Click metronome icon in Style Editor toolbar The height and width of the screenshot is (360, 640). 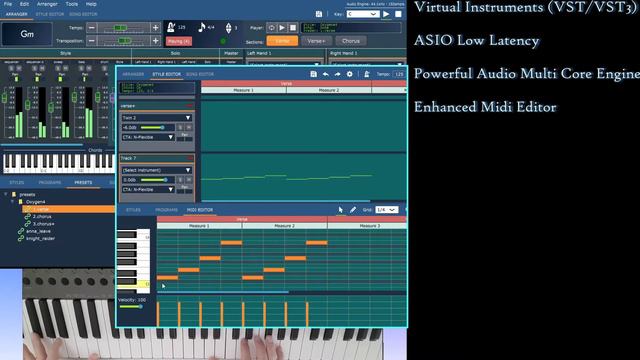coord(367,74)
